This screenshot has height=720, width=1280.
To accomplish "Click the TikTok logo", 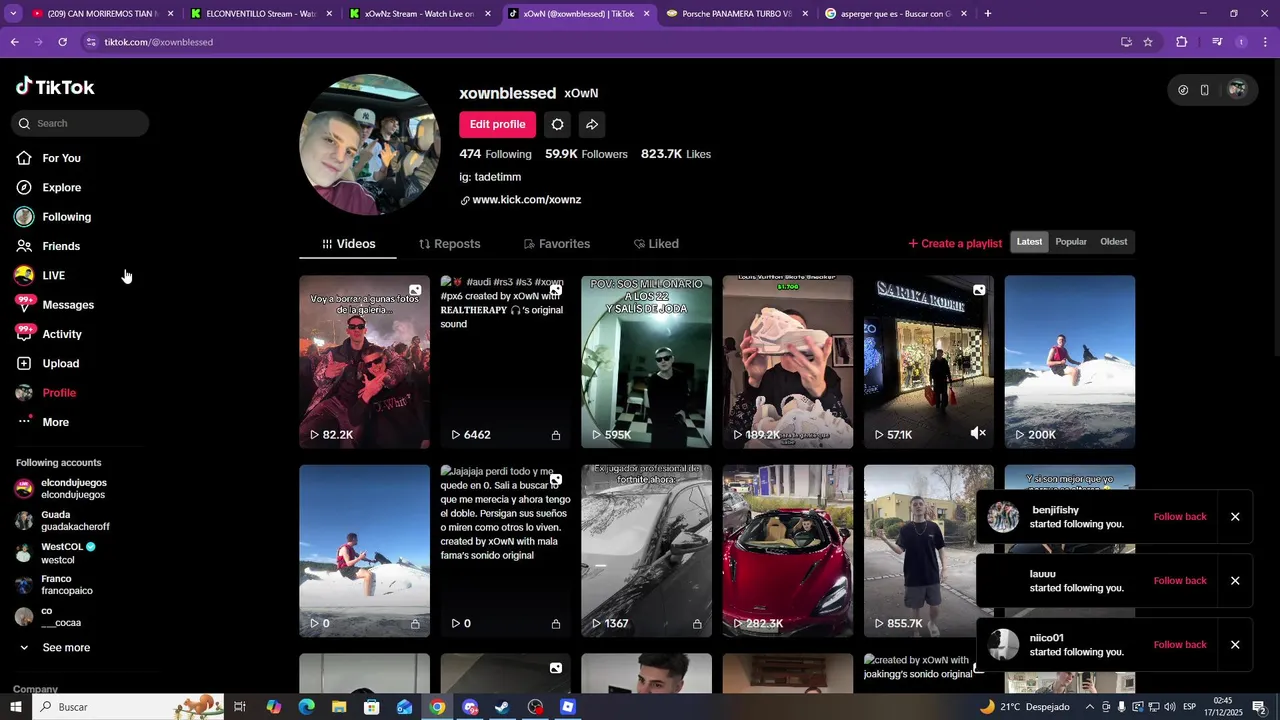I will click(x=55, y=87).
